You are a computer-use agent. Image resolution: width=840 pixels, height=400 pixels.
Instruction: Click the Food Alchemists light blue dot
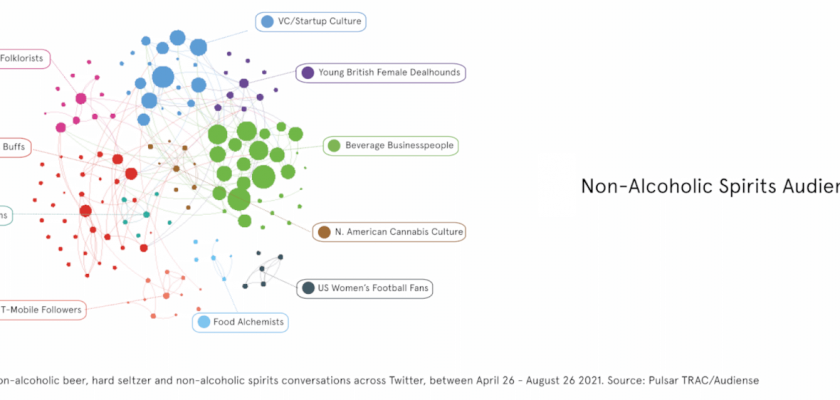click(x=204, y=322)
